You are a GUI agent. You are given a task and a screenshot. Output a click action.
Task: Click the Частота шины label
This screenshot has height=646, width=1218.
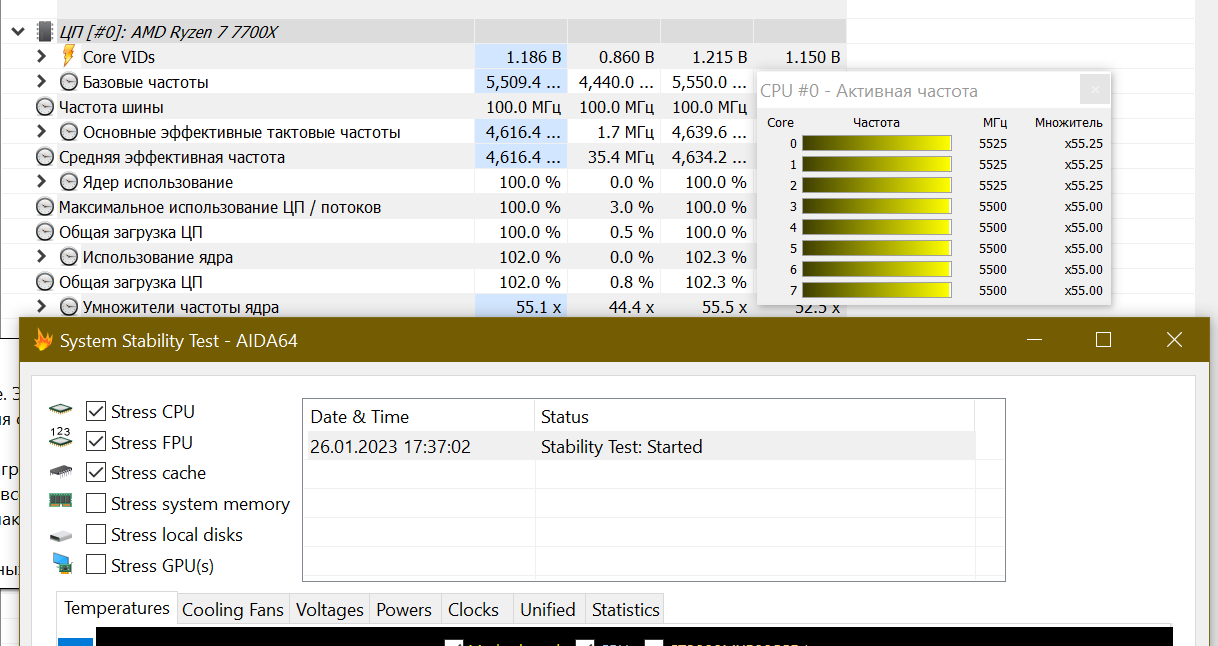(111, 107)
